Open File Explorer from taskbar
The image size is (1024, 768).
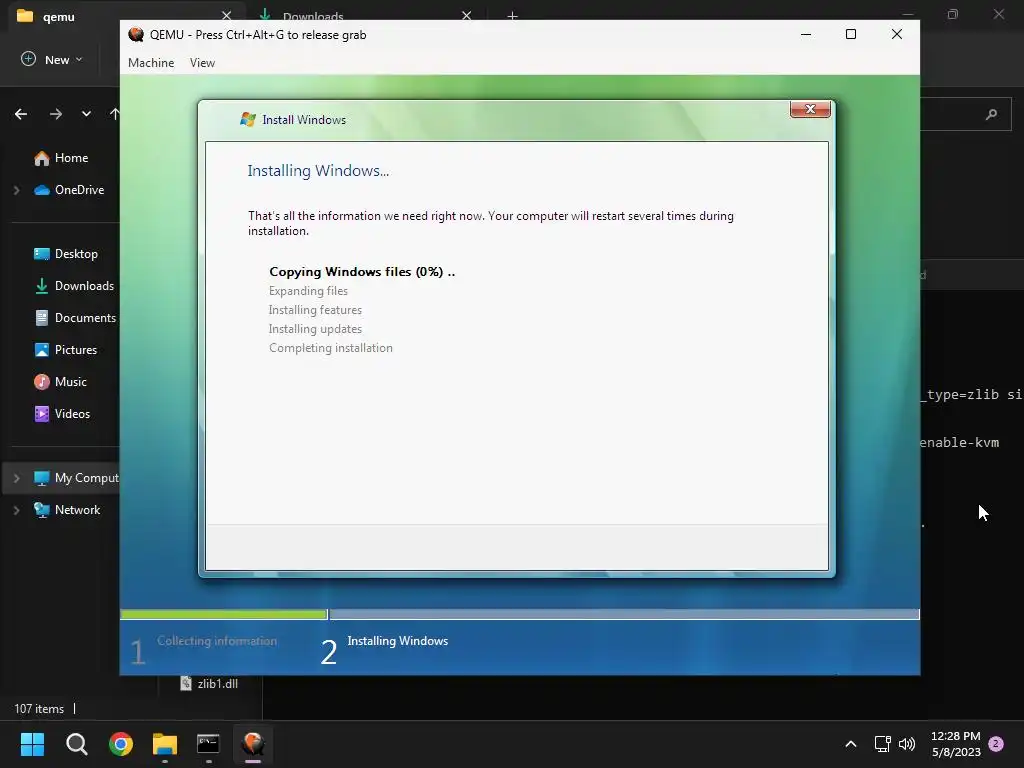point(165,744)
